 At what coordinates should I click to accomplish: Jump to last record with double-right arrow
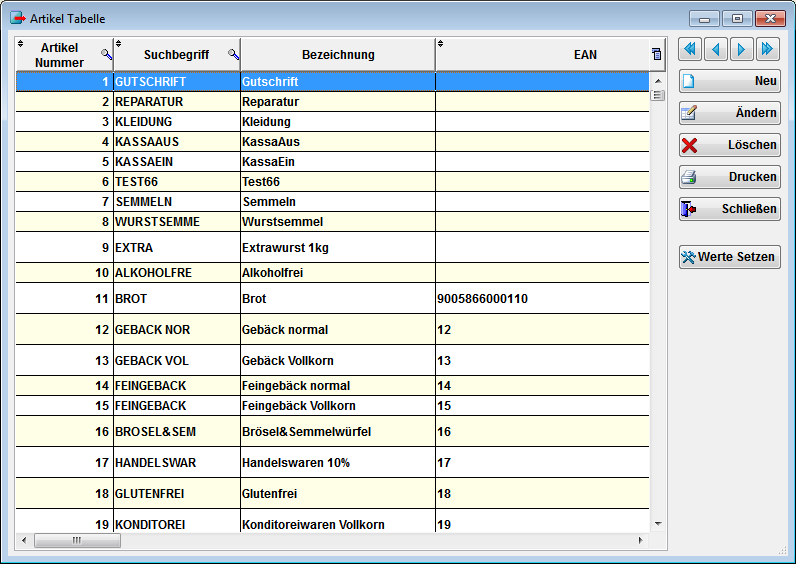point(768,49)
